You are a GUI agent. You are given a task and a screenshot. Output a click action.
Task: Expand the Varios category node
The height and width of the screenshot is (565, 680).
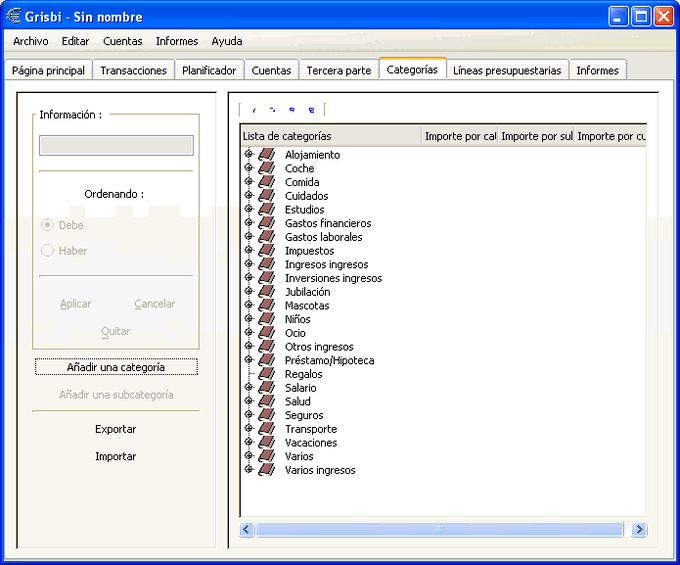click(x=249, y=456)
